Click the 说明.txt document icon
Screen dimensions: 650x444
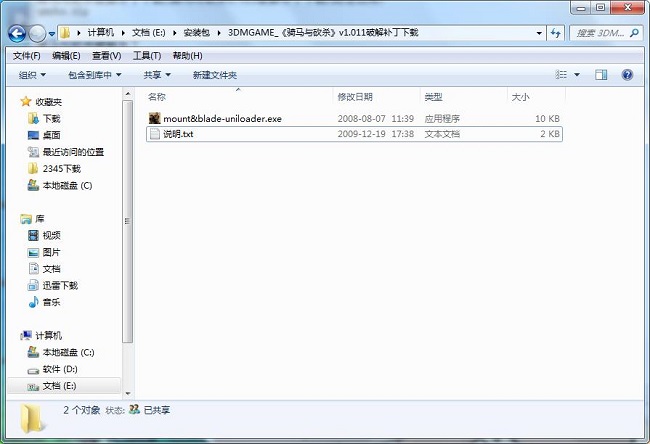[x=155, y=134]
